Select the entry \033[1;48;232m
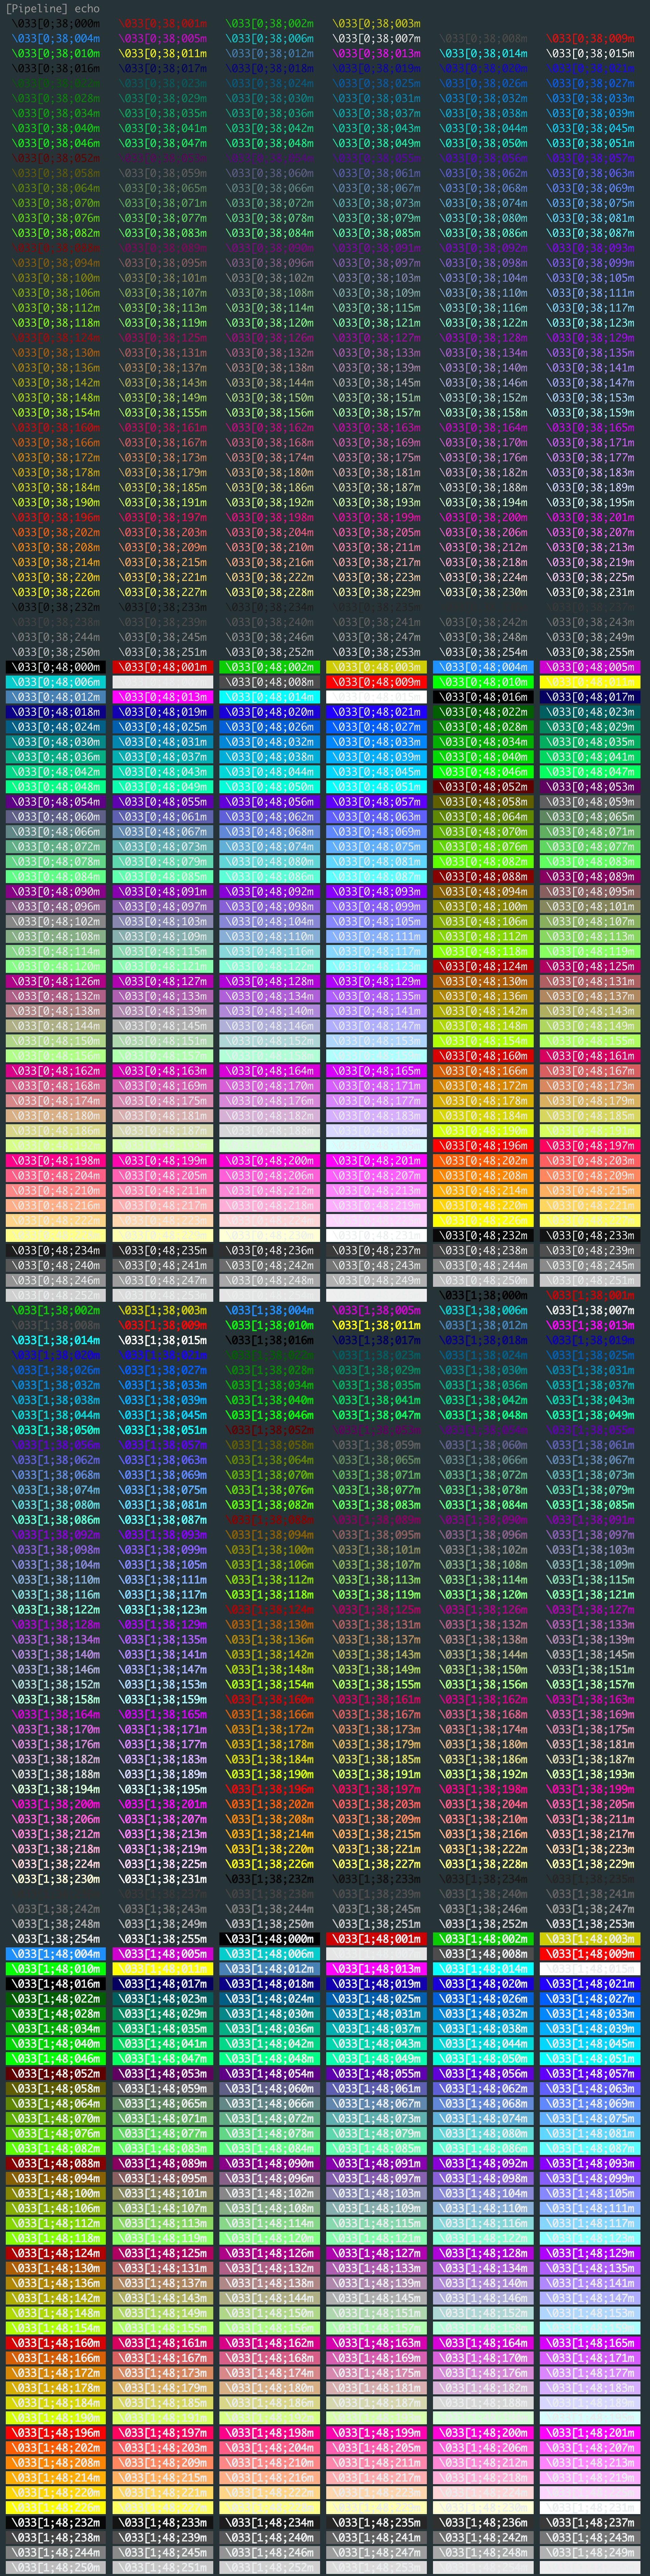 (x=56, y=2523)
